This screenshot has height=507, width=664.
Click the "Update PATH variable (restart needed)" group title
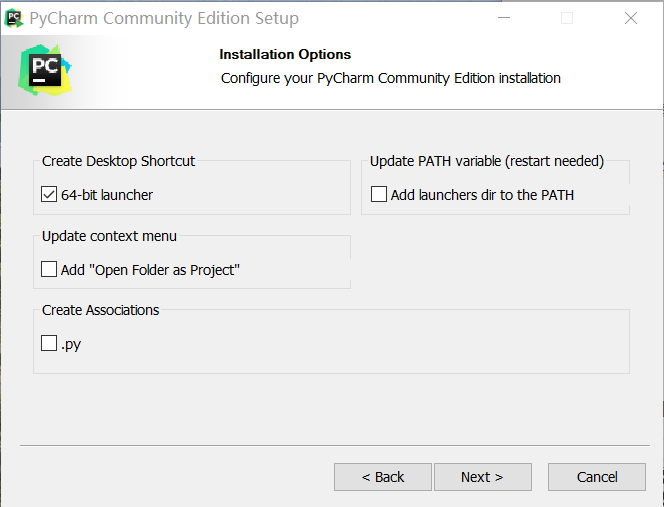tap(487, 161)
